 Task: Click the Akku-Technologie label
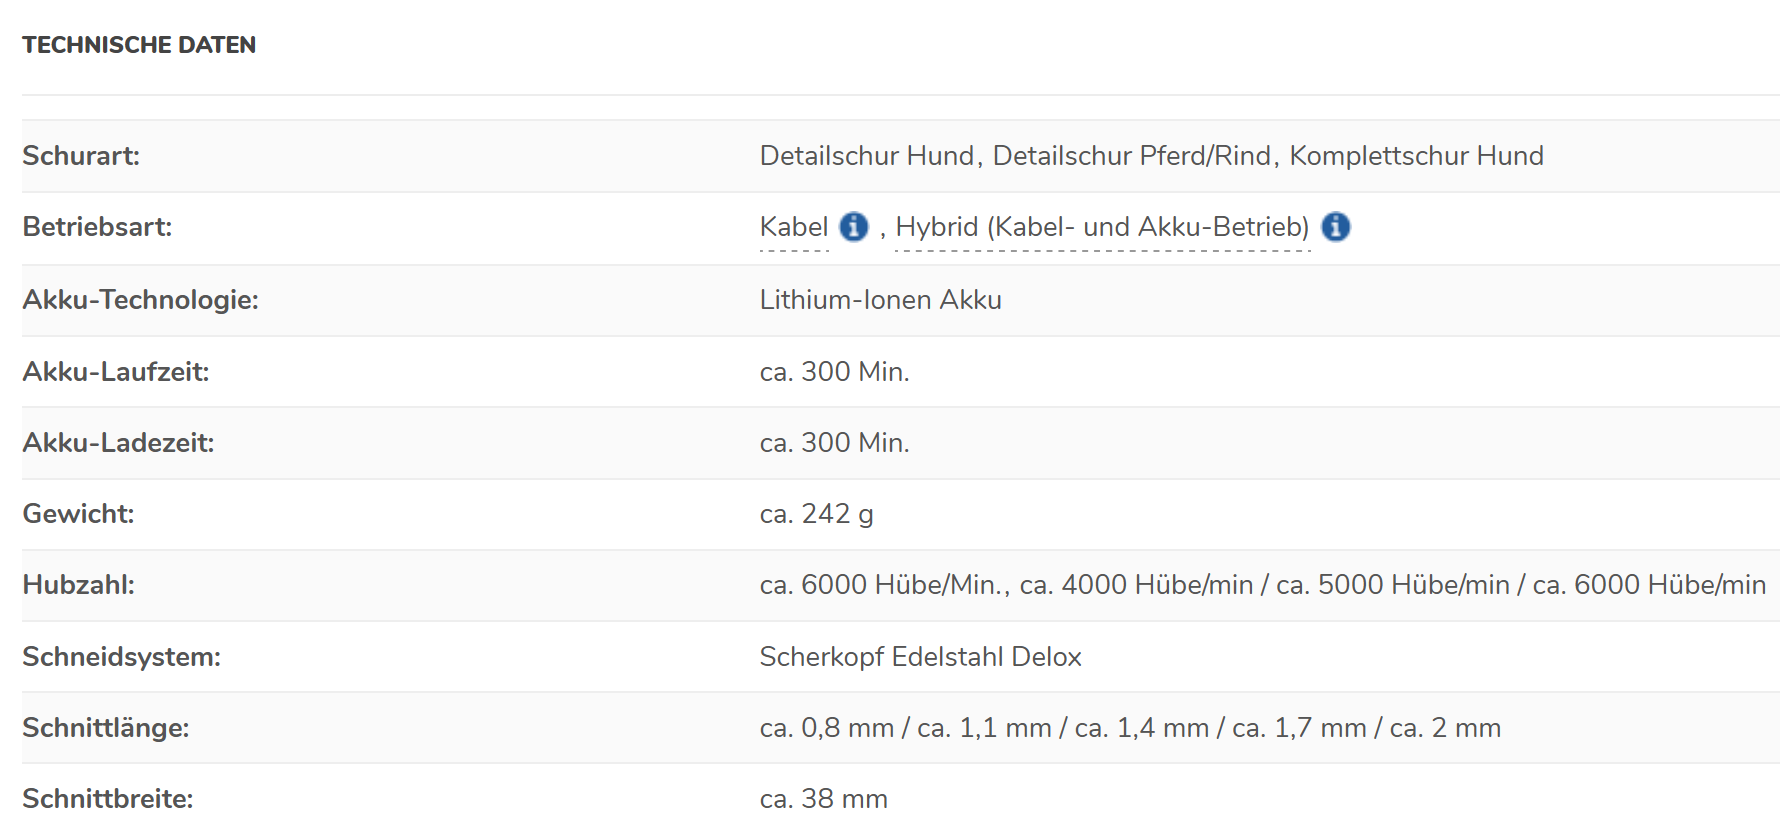140,300
